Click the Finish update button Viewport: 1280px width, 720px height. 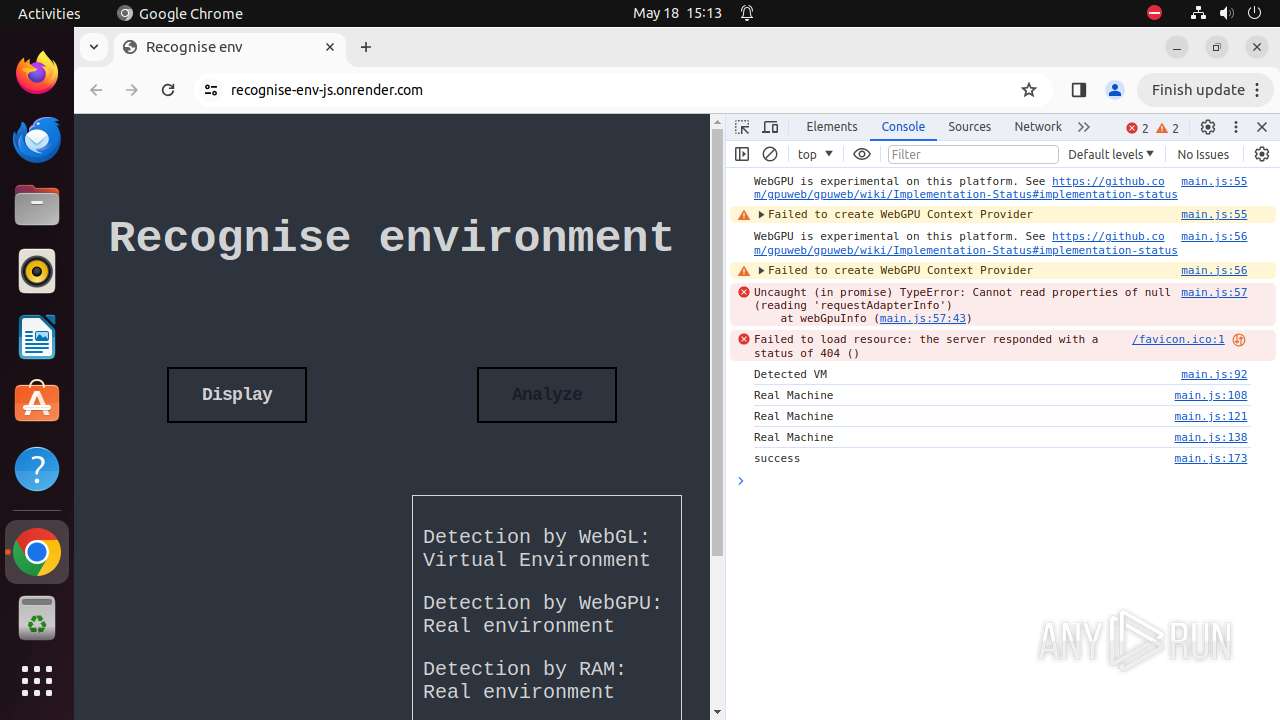[1198, 90]
